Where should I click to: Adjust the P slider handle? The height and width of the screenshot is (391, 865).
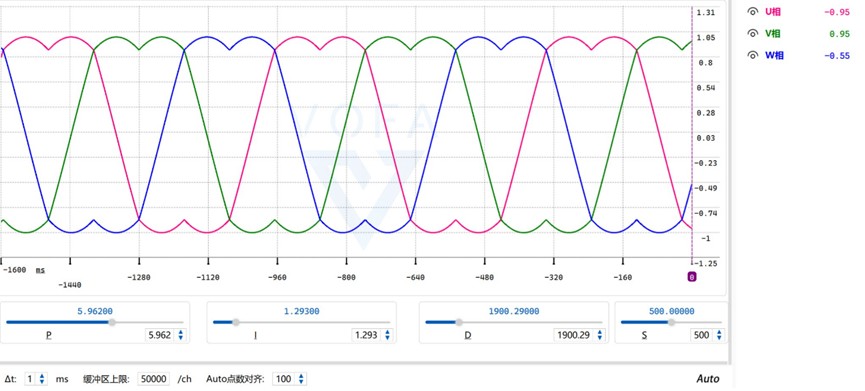click(x=112, y=323)
